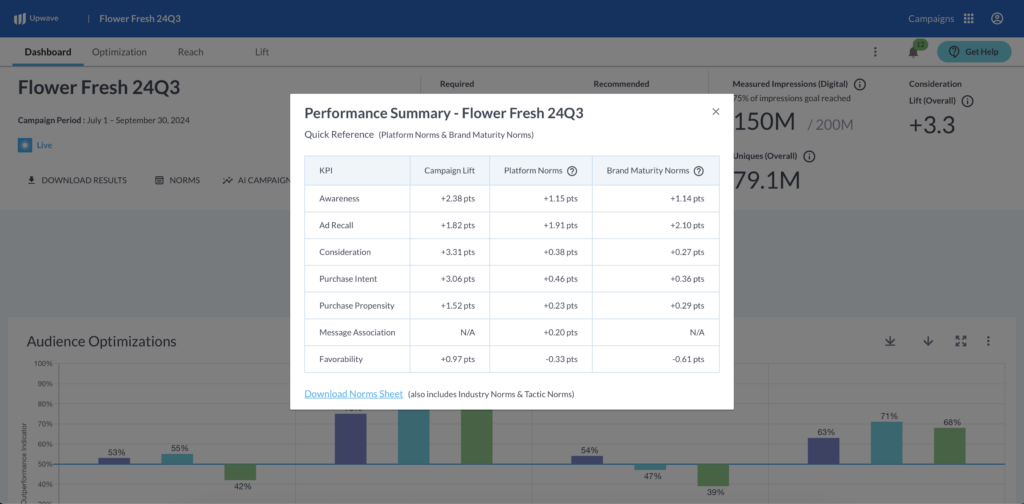The height and width of the screenshot is (504, 1024).
Task: Click the Campaign Lift column header
Action: (x=449, y=170)
